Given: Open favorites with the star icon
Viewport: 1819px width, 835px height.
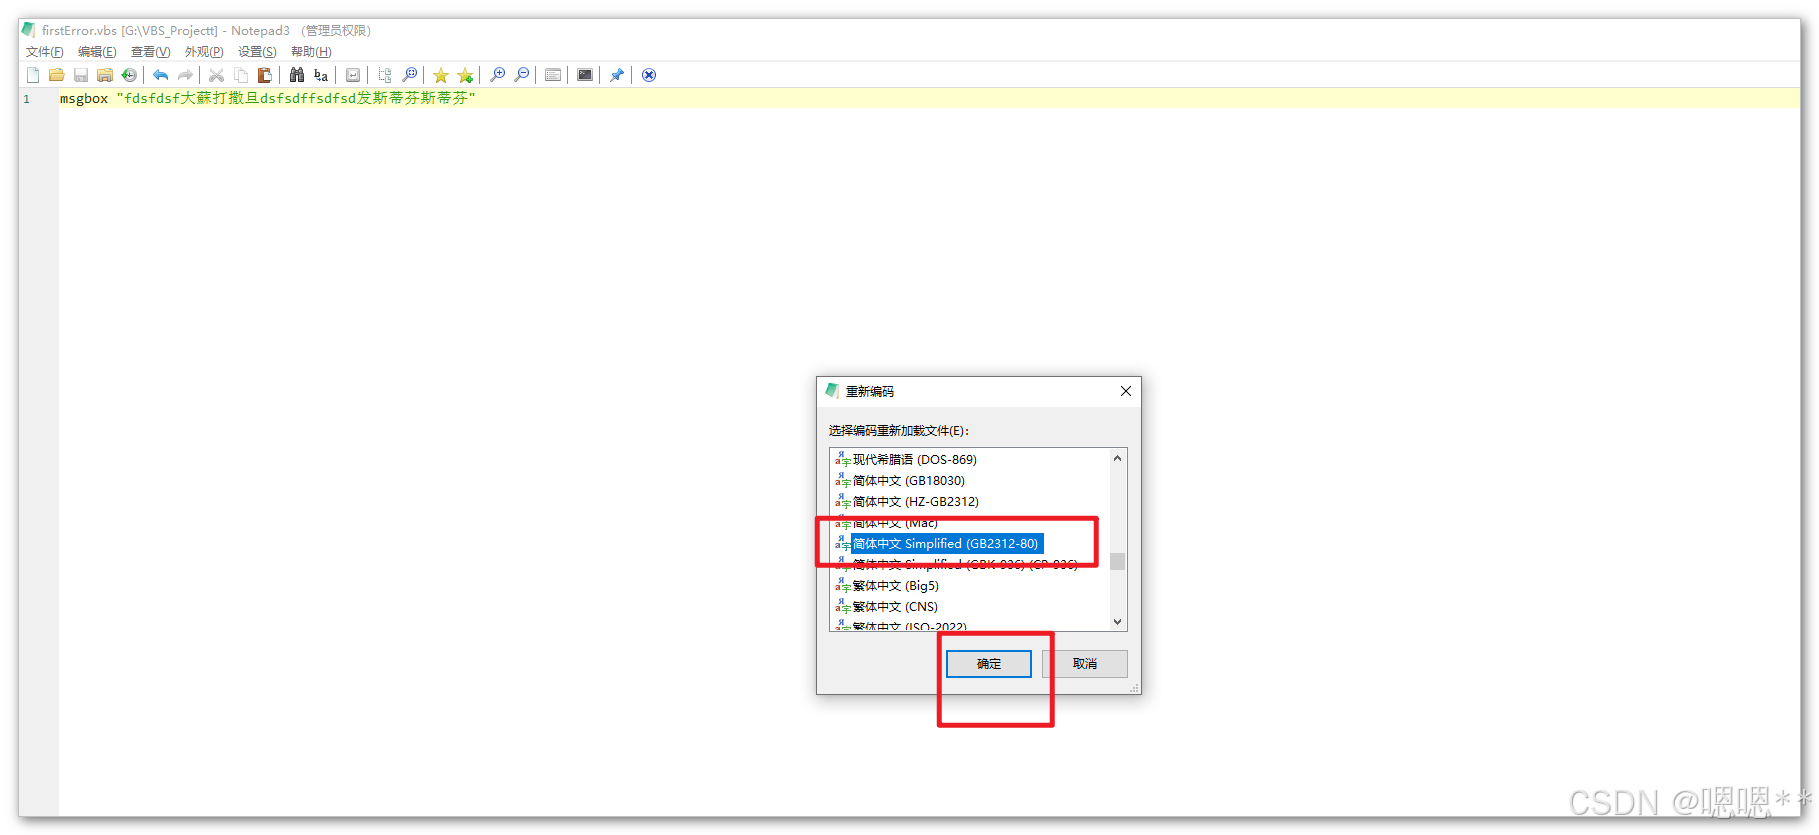Looking at the screenshot, I should point(441,75).
